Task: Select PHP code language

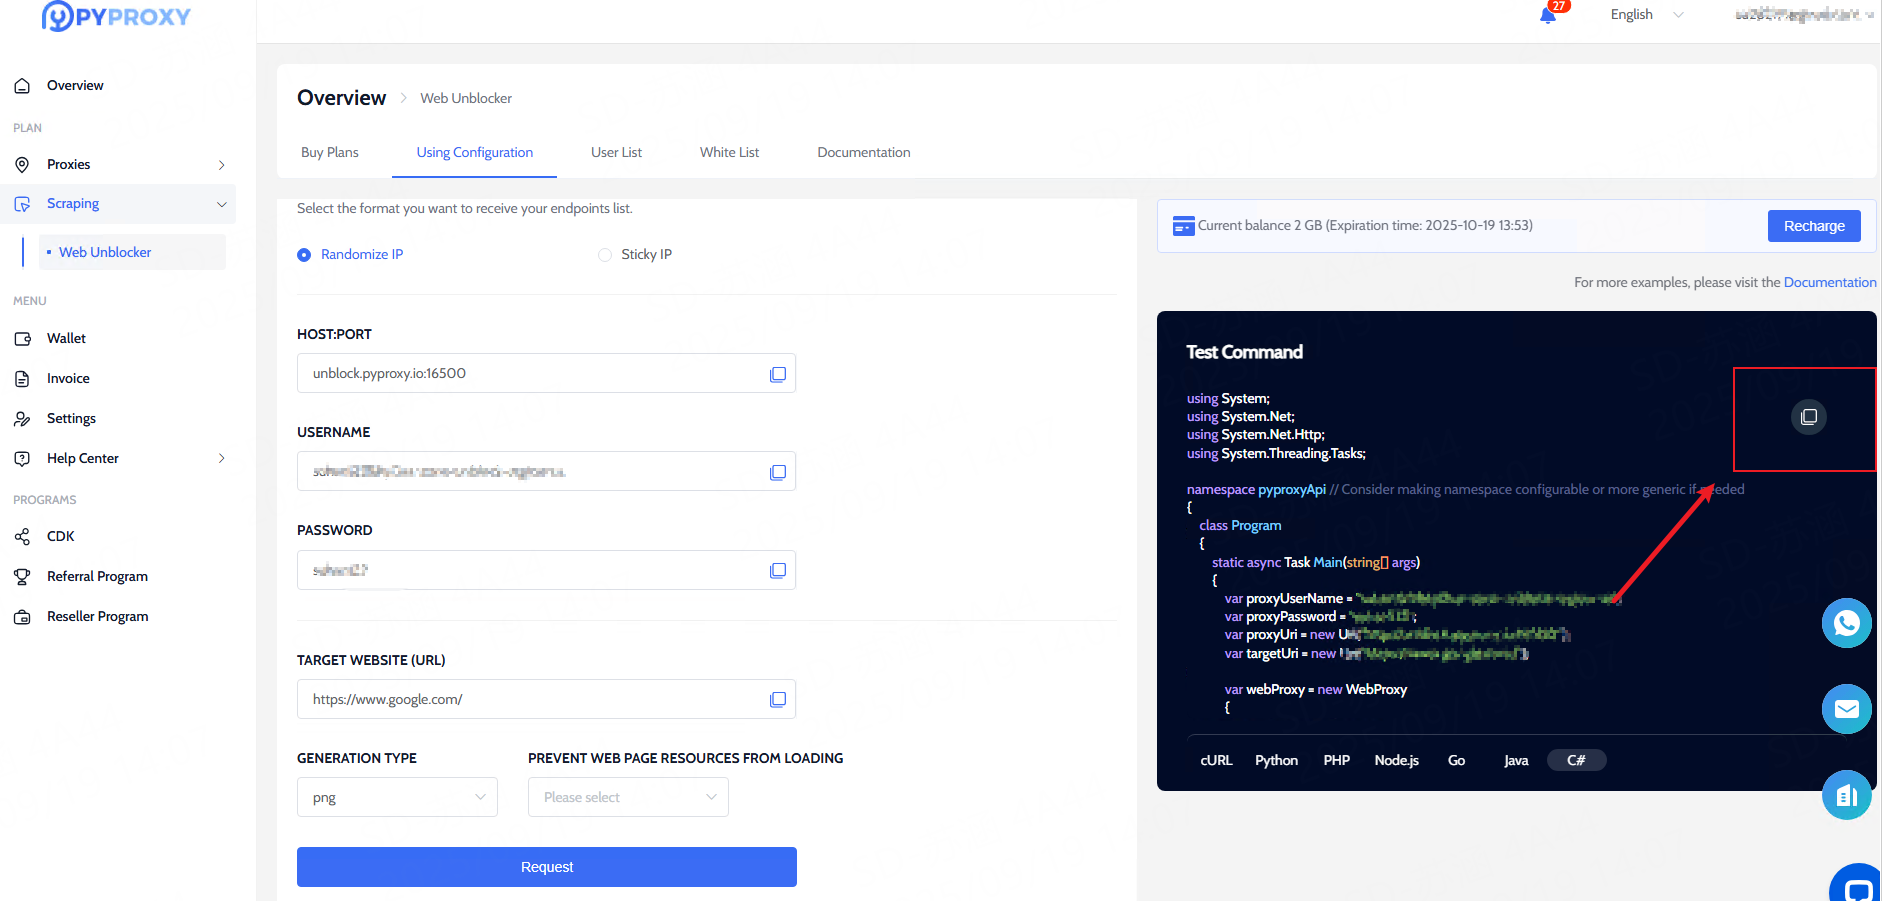Action: 1336,761
